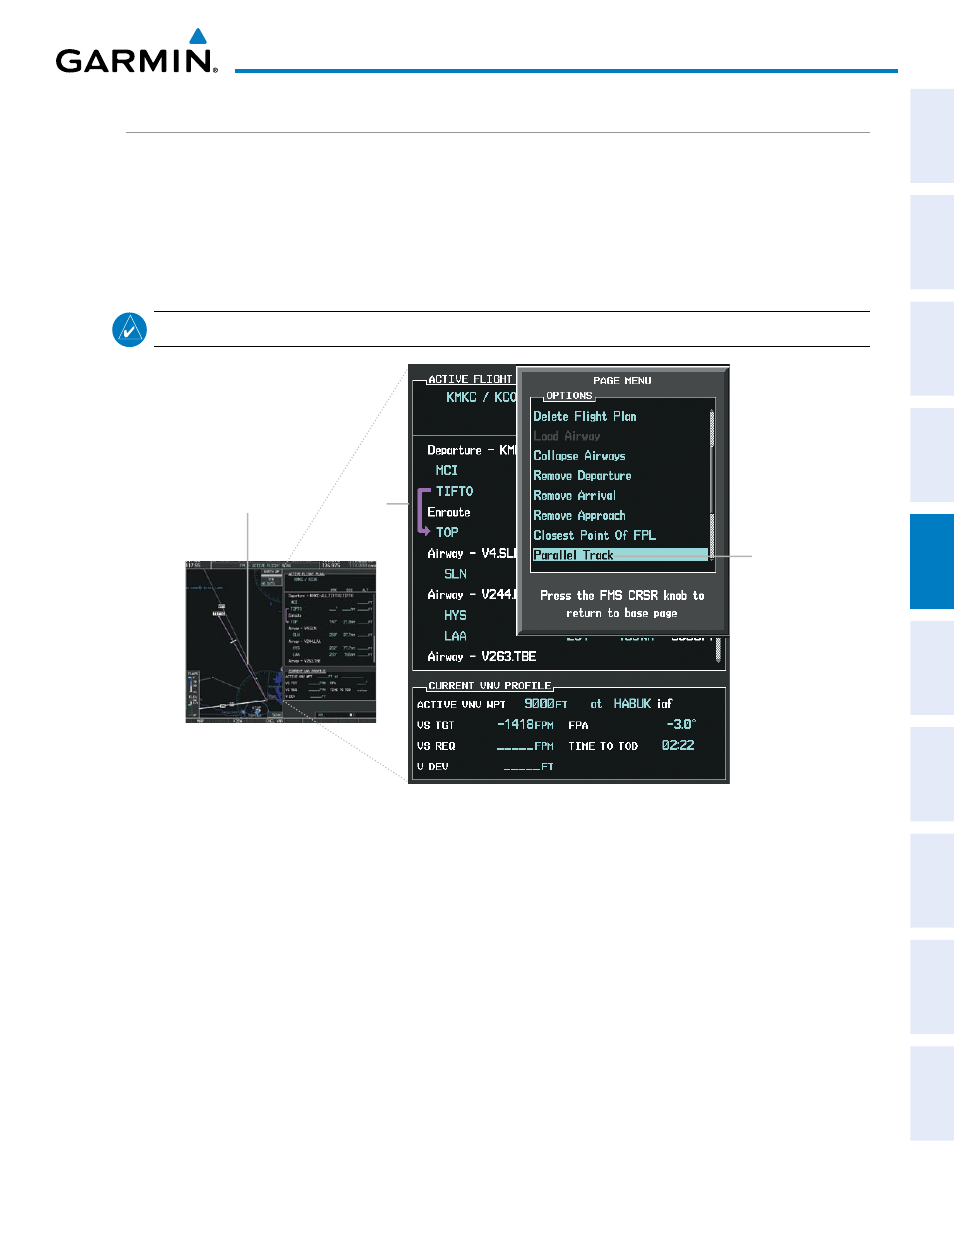Select Remove Approach option
The image size is (954, 1235).
point(579,516)
